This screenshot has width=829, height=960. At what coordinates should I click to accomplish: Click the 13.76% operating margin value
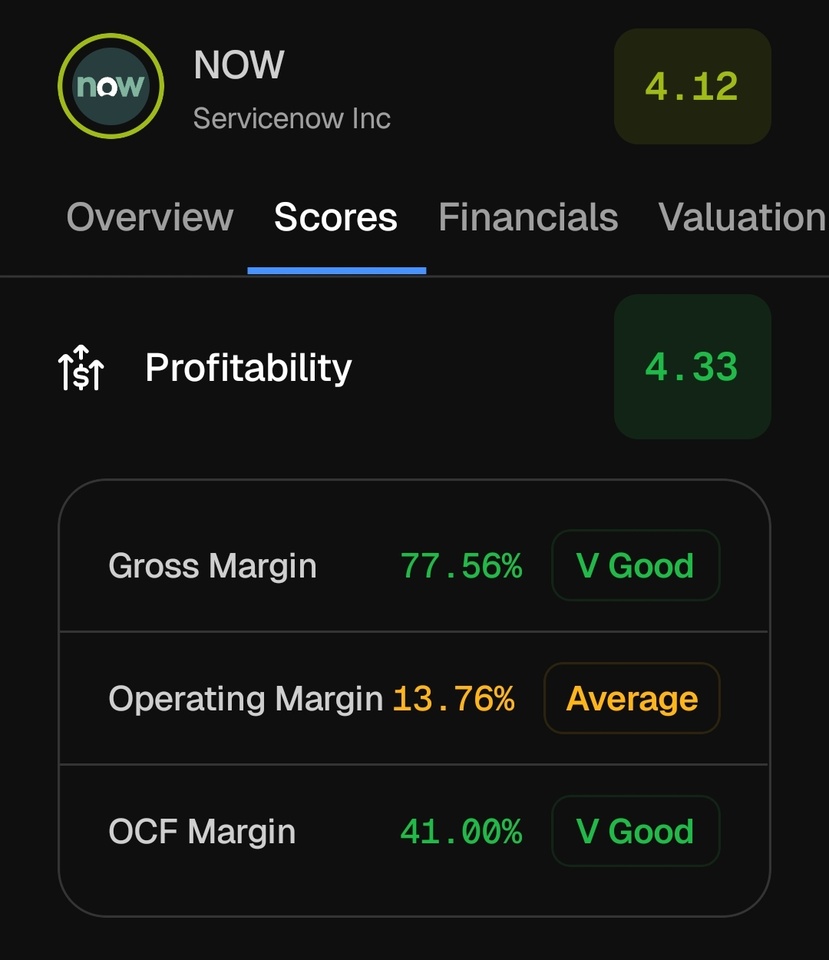pyautogui.click(x=453, y=698)
